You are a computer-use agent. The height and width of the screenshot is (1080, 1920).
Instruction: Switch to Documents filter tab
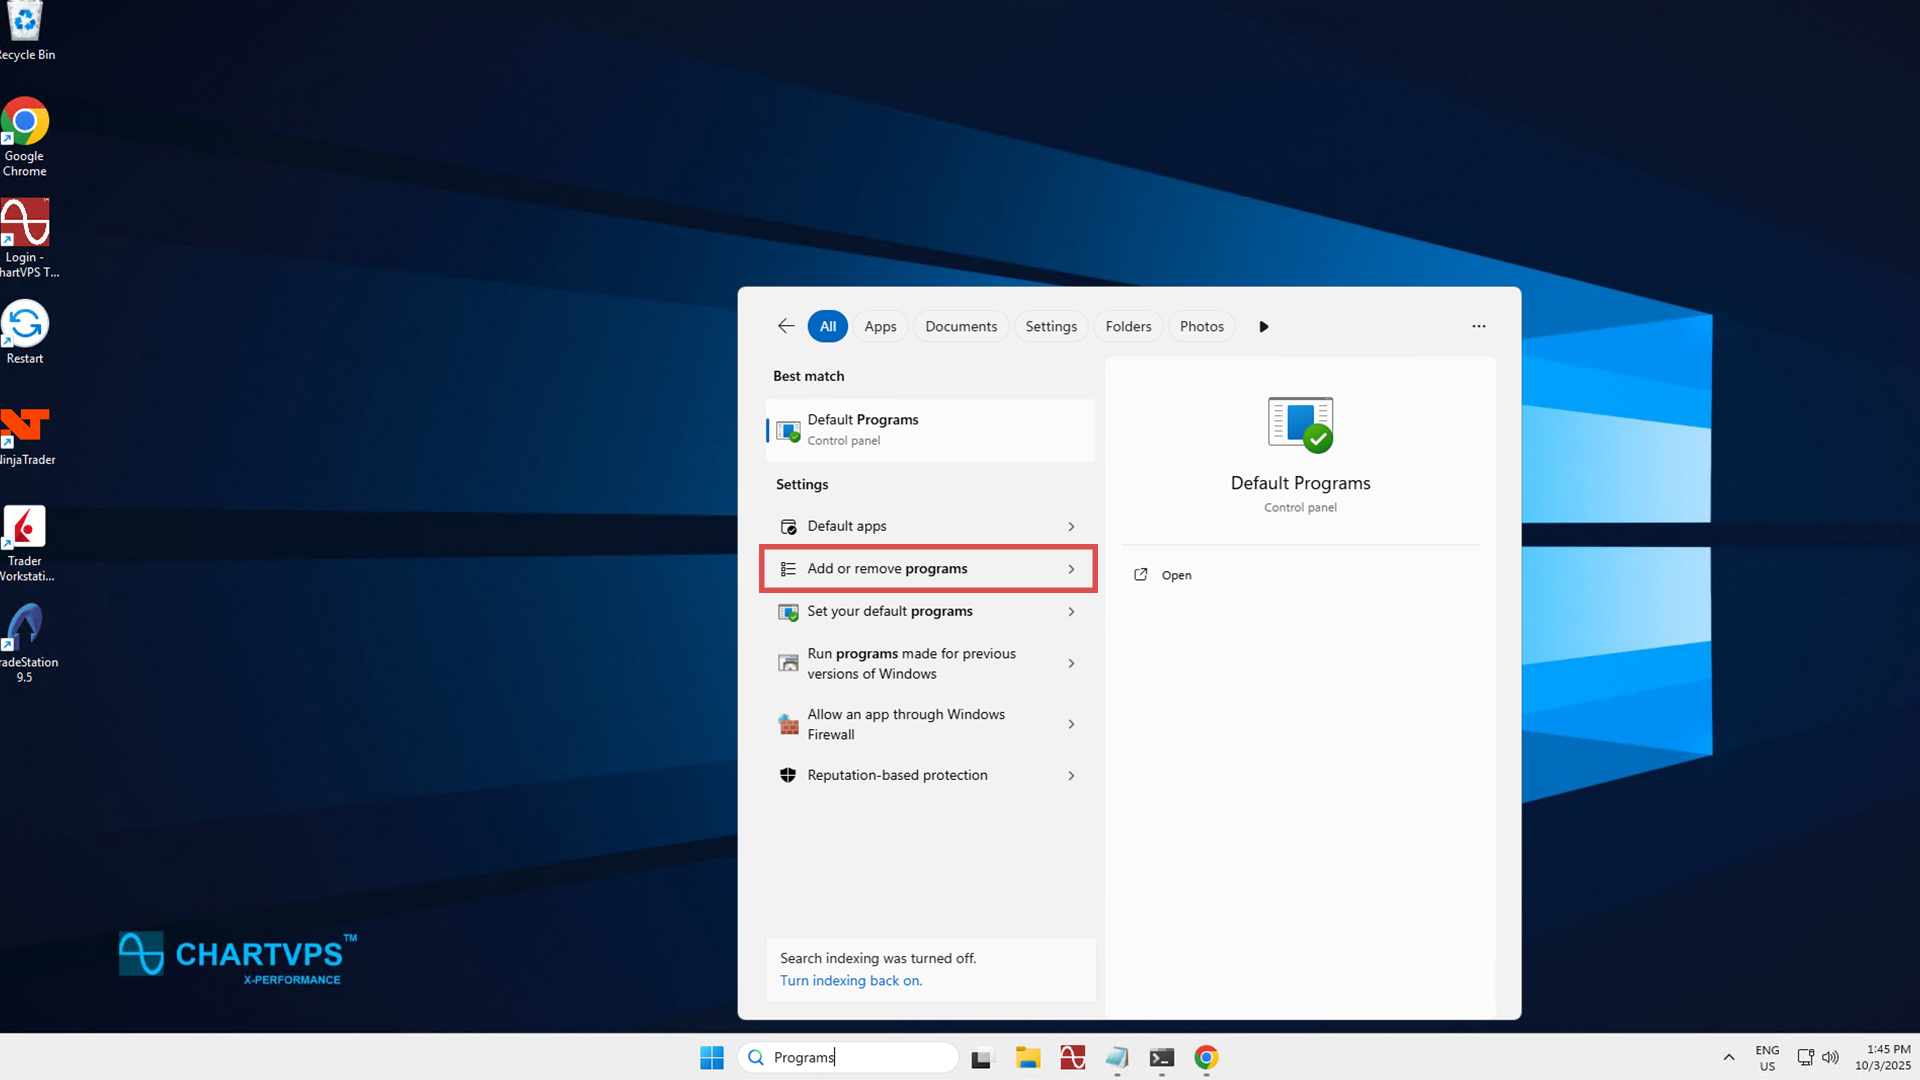(961, 326)
